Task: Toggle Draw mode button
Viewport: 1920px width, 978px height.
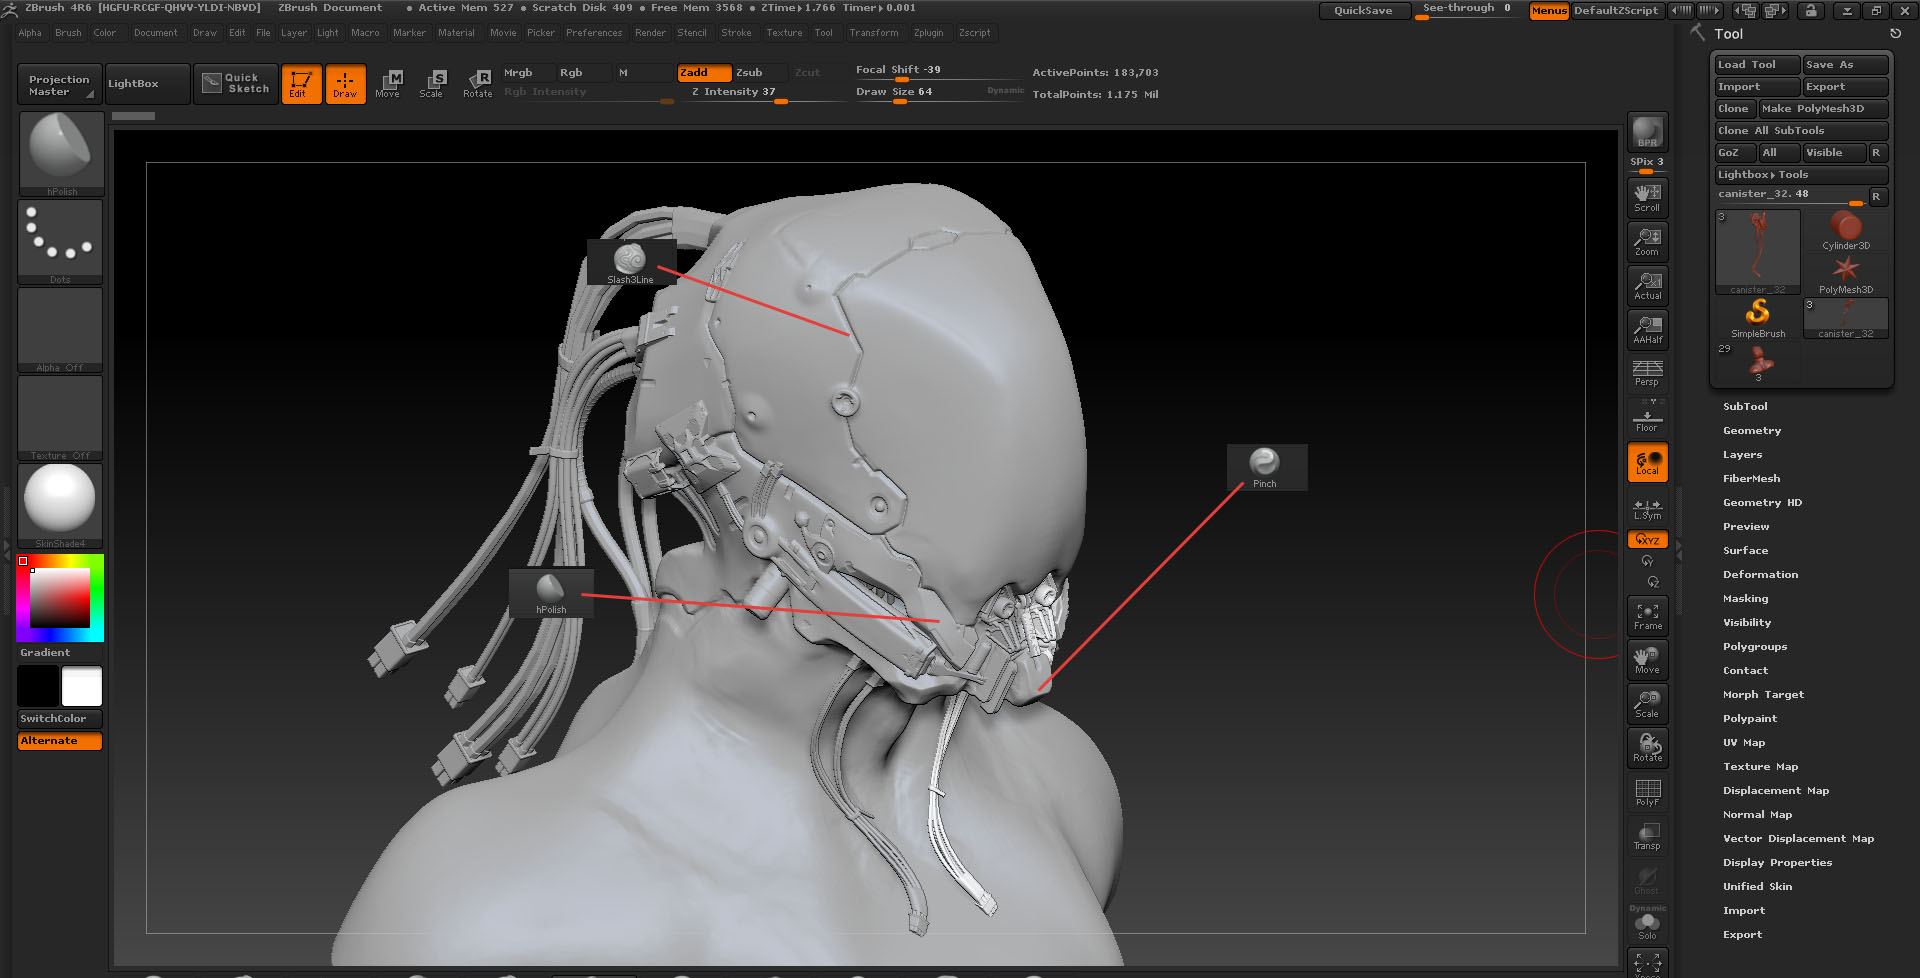Action: 345,84
